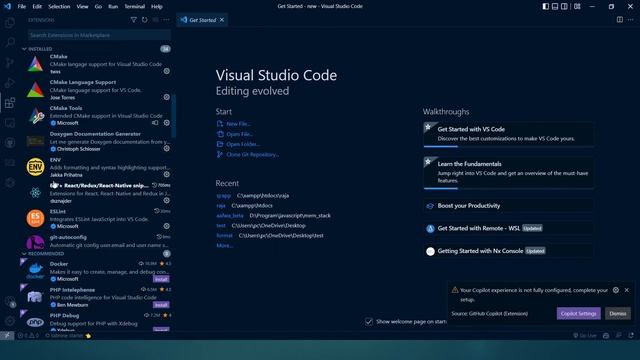Install the PHP Intelephense extension
Image resolution: width=640 pixels, height=360 pixels.
click(x=161, y=305)
